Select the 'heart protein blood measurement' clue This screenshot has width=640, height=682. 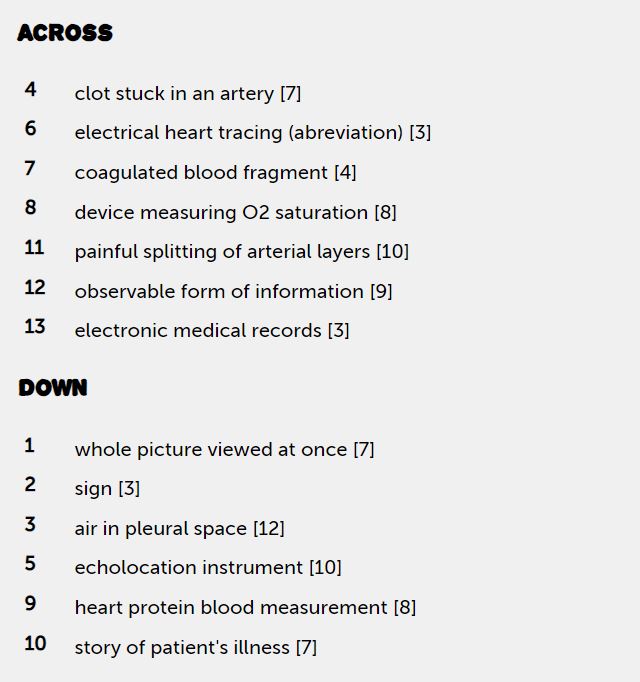pos(245,607)
